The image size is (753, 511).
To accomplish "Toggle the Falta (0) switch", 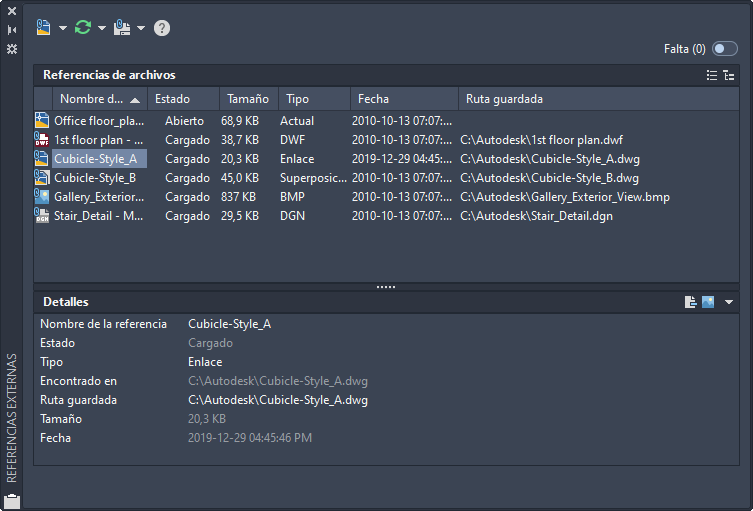I will coord(725,48).
